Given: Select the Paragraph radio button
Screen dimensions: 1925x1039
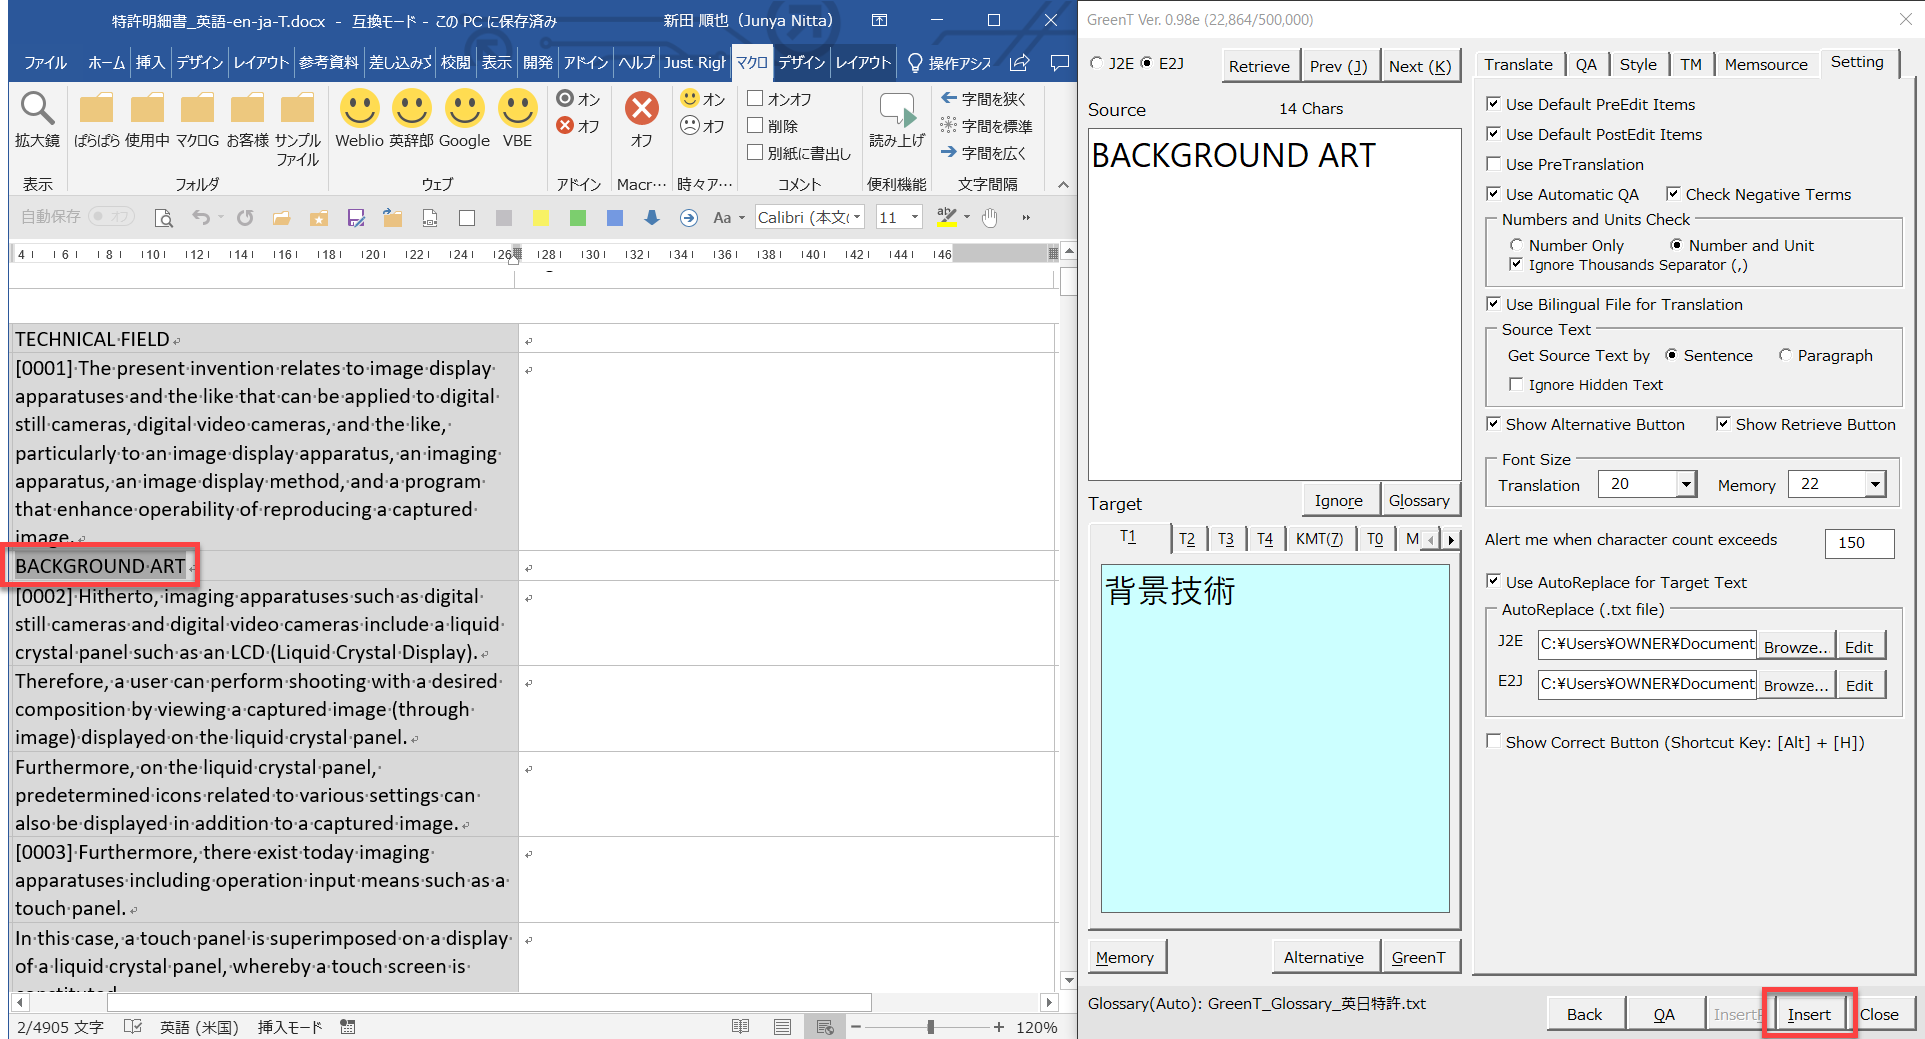Looking at the screenshot, I should click(1785, 355).
